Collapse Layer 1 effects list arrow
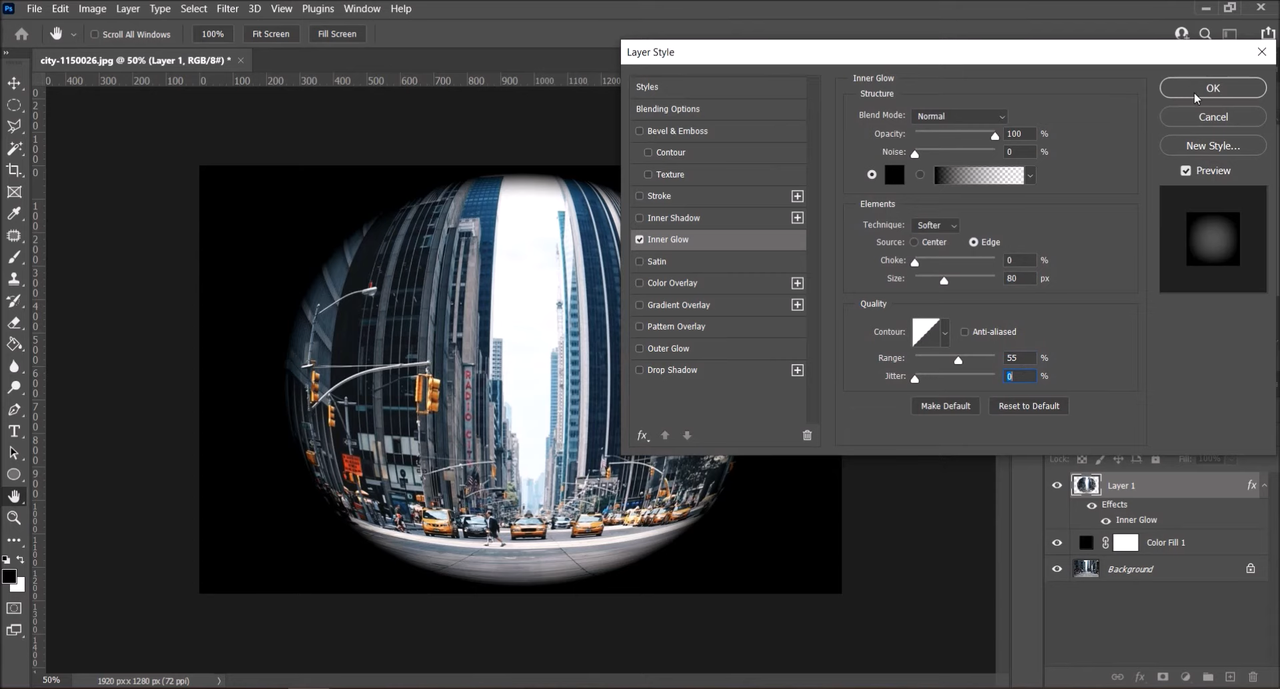This screenshot has width=1280, height=689. pyautogui.click(x=1265, y=485)
